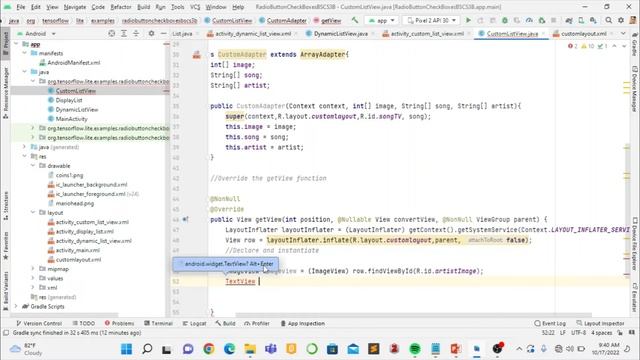
Task: Open the Refactor menu
Action: (x=121, y=7)
